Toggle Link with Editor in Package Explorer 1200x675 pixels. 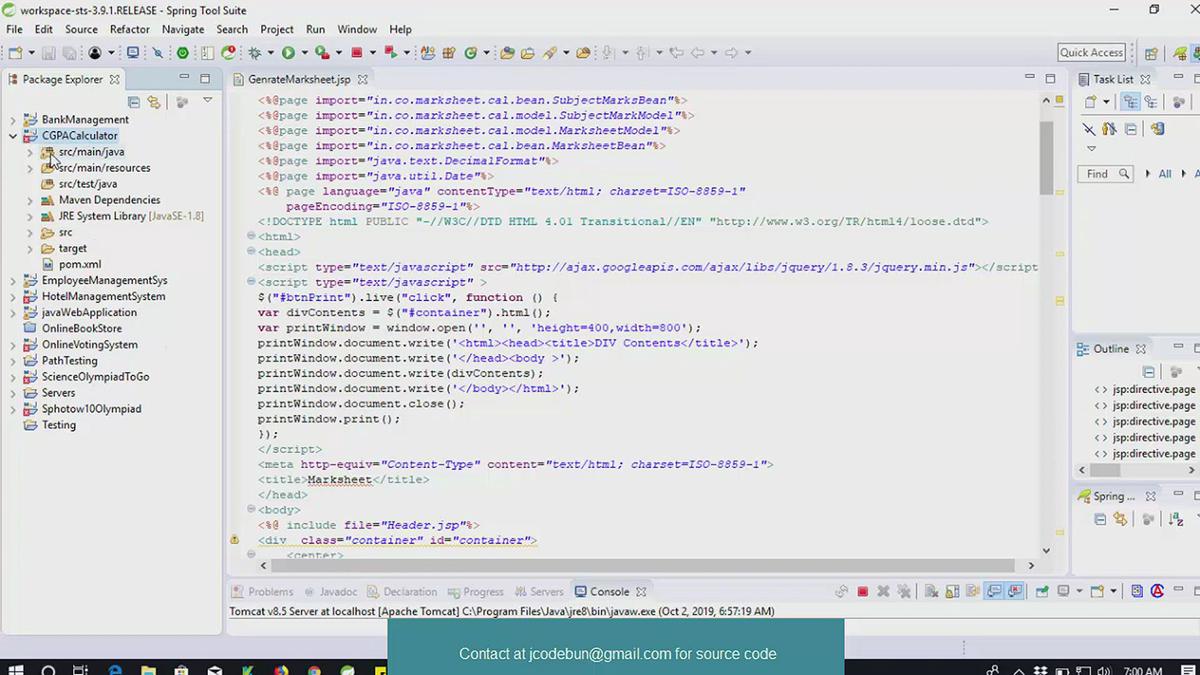click(154, 101)
